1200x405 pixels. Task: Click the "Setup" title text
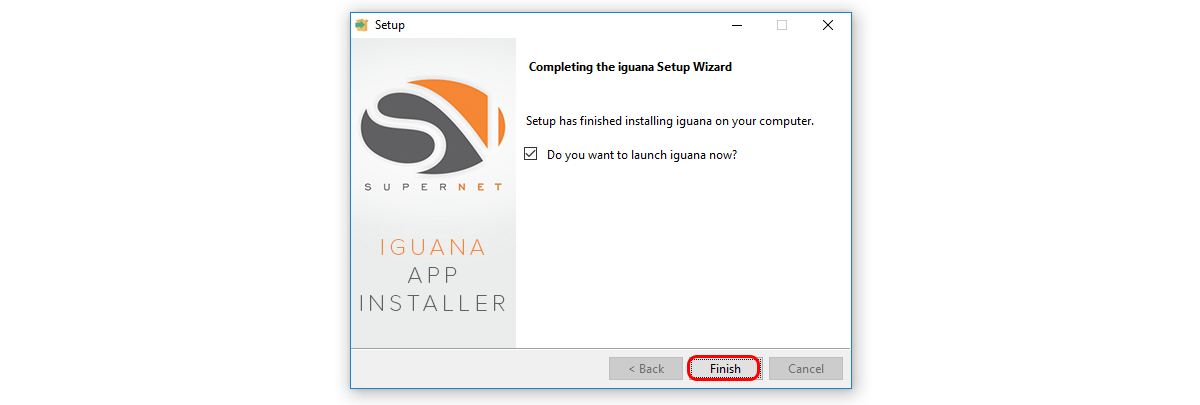tap(390, 25)
